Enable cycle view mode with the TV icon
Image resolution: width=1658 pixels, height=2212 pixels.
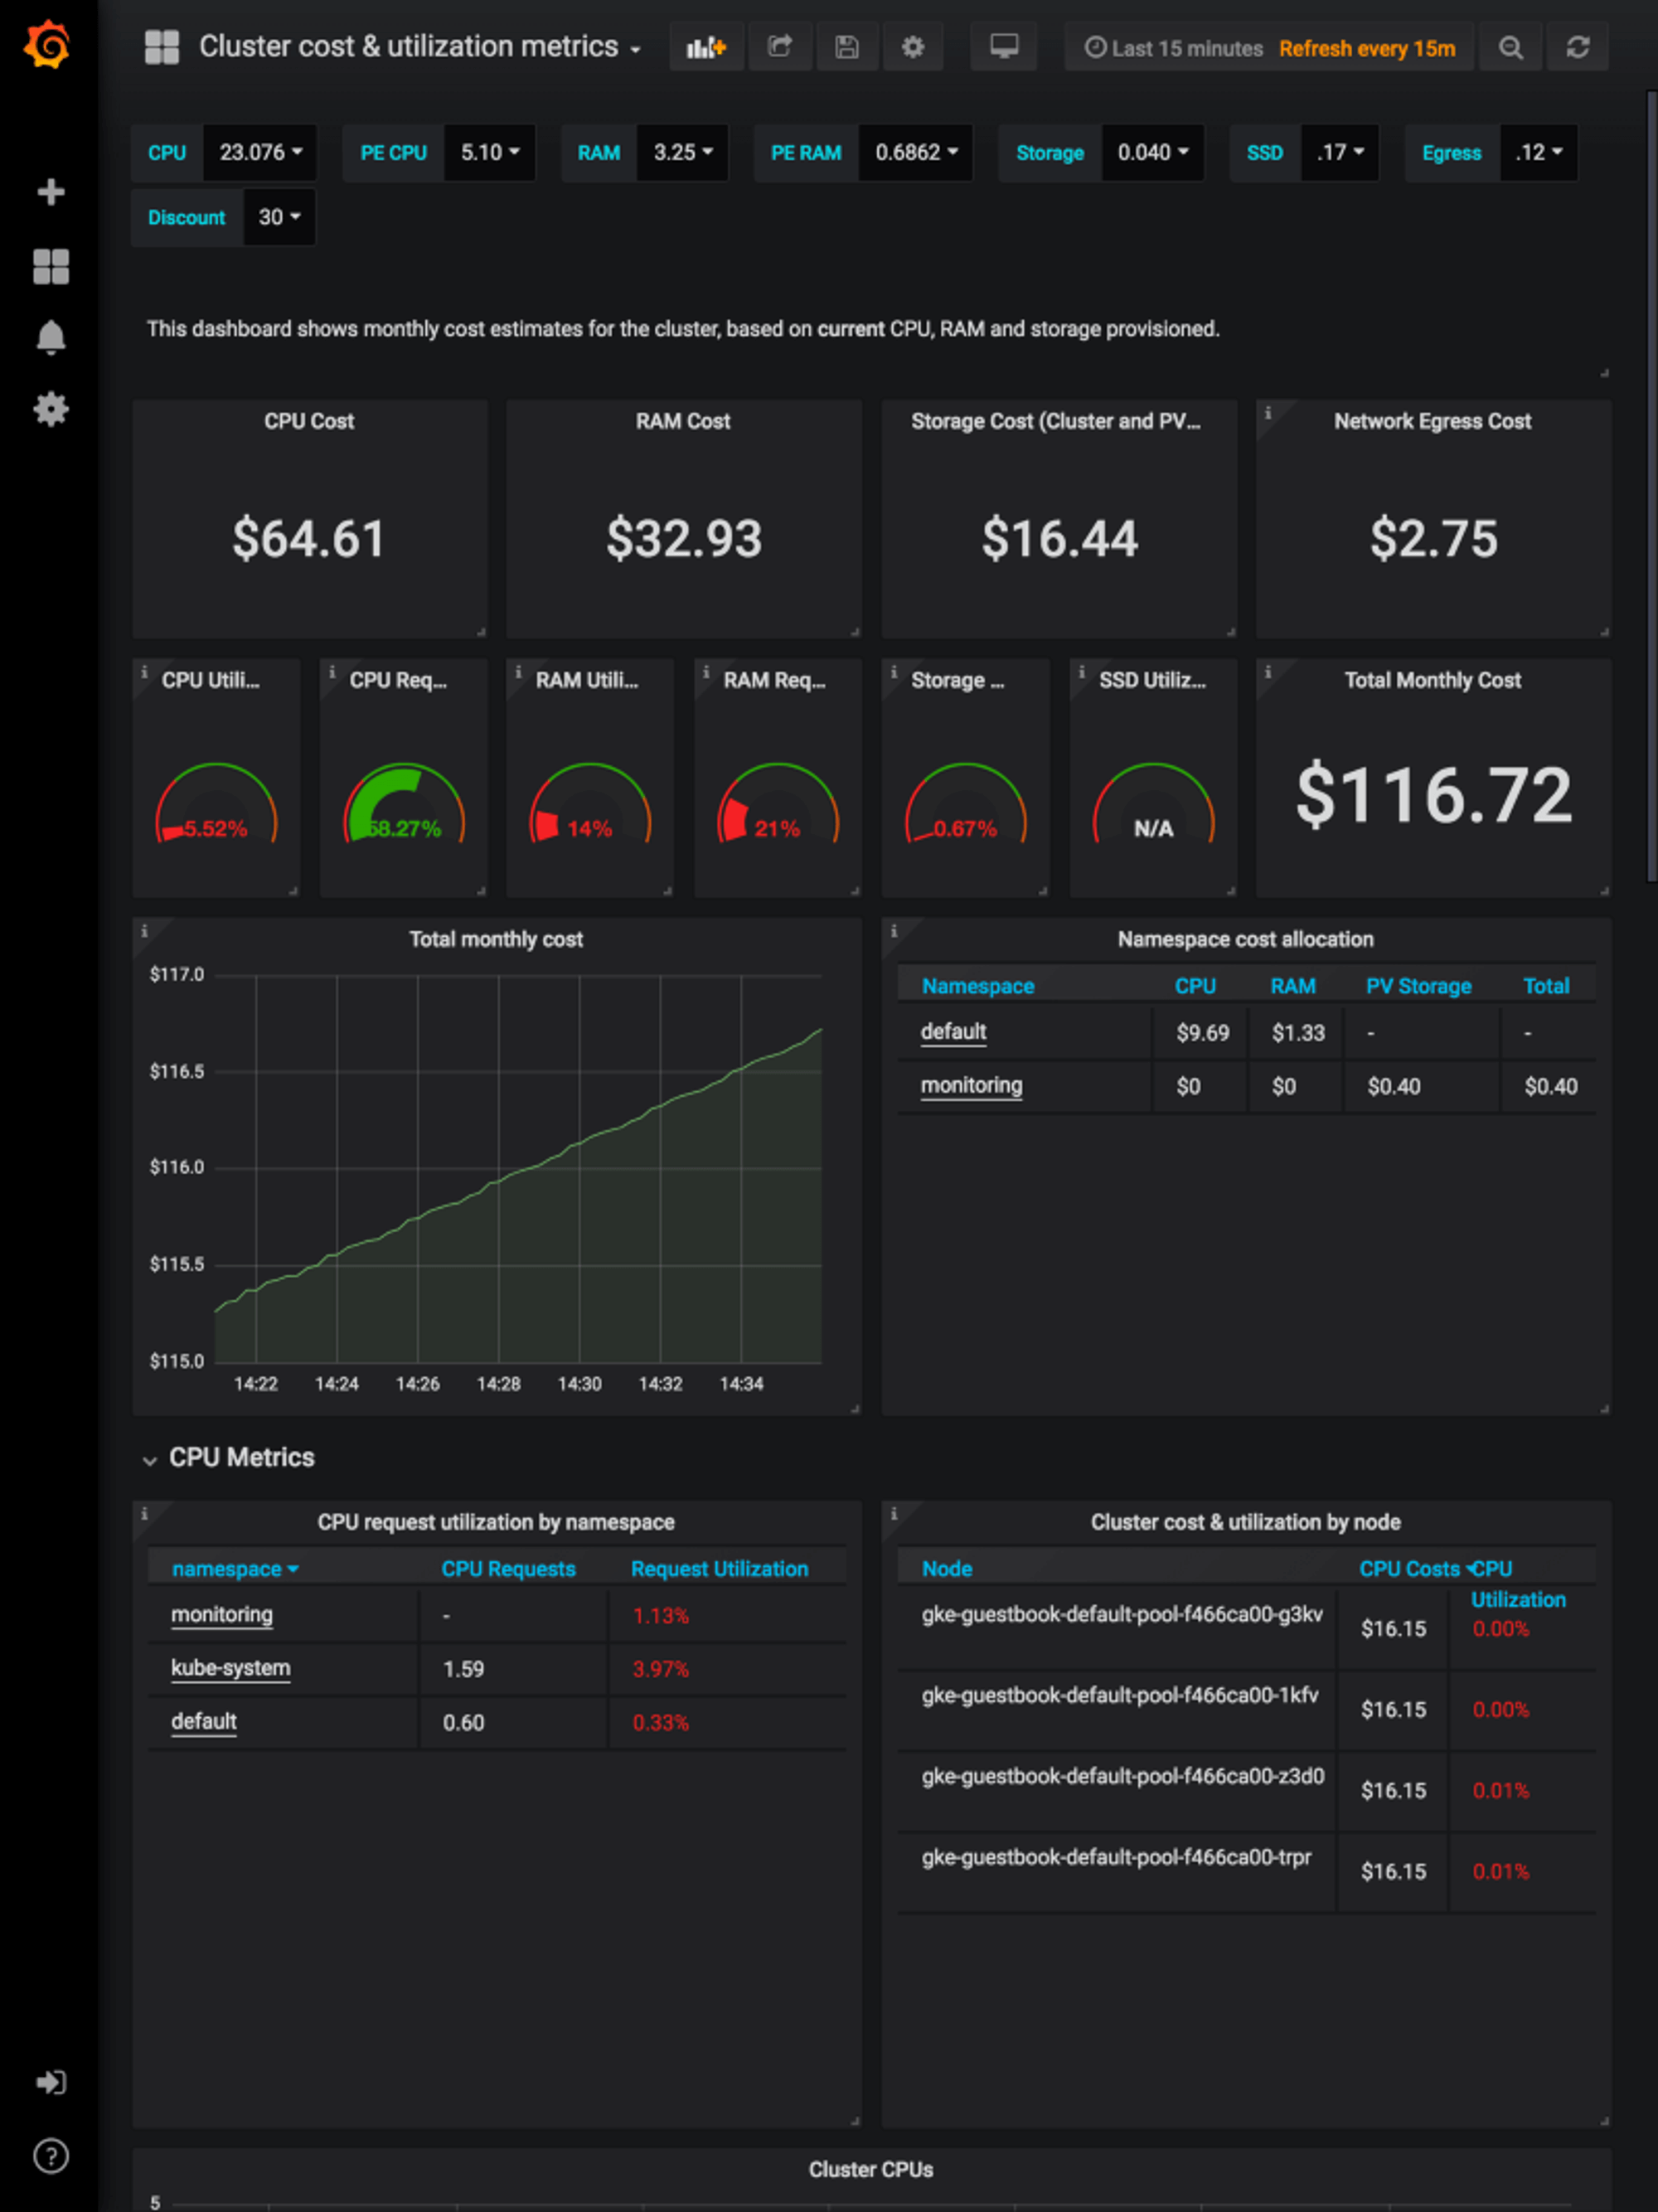(x=1003, y=46)
